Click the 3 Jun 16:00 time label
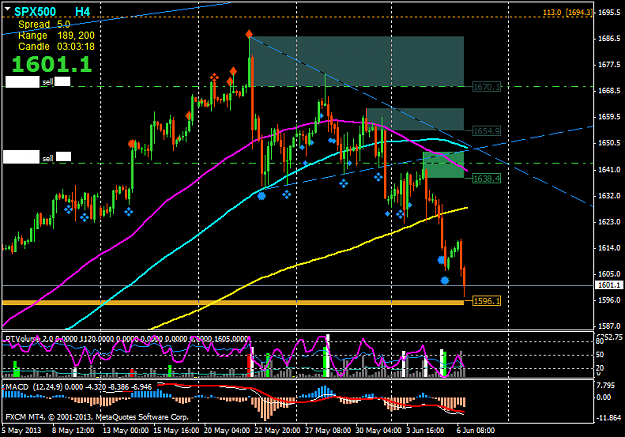The image size is (625, 437). click(425, 431)
